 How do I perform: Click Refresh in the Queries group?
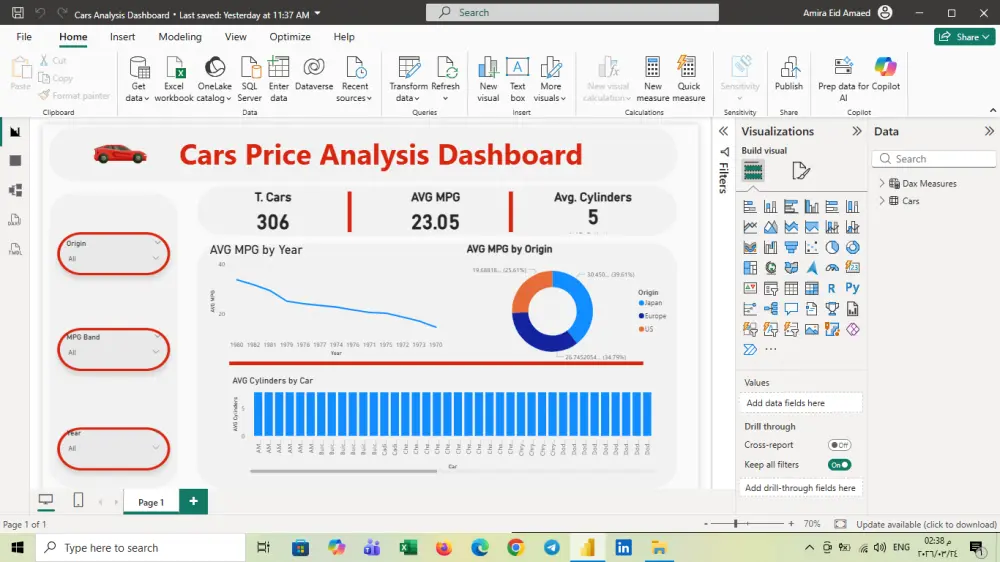[445, 79]
